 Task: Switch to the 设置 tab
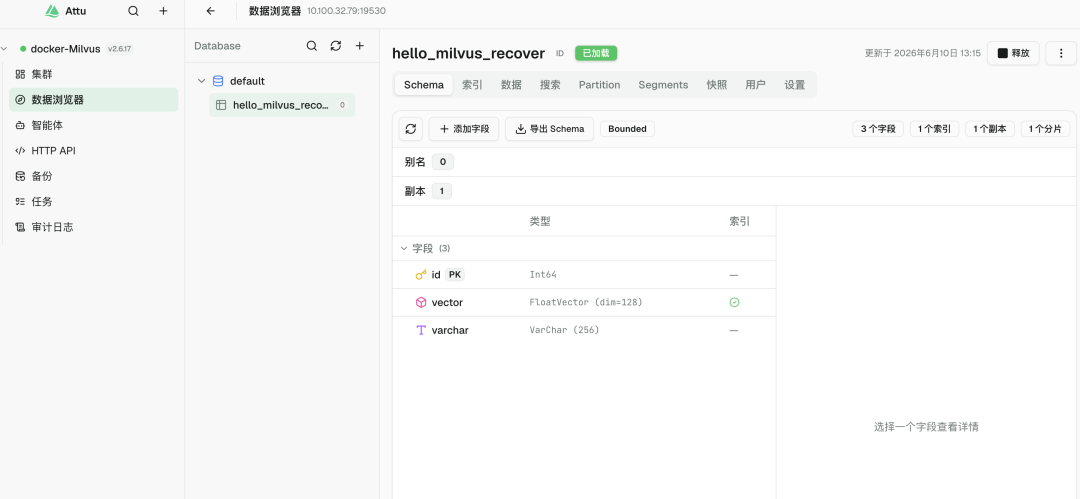[795, 85]
